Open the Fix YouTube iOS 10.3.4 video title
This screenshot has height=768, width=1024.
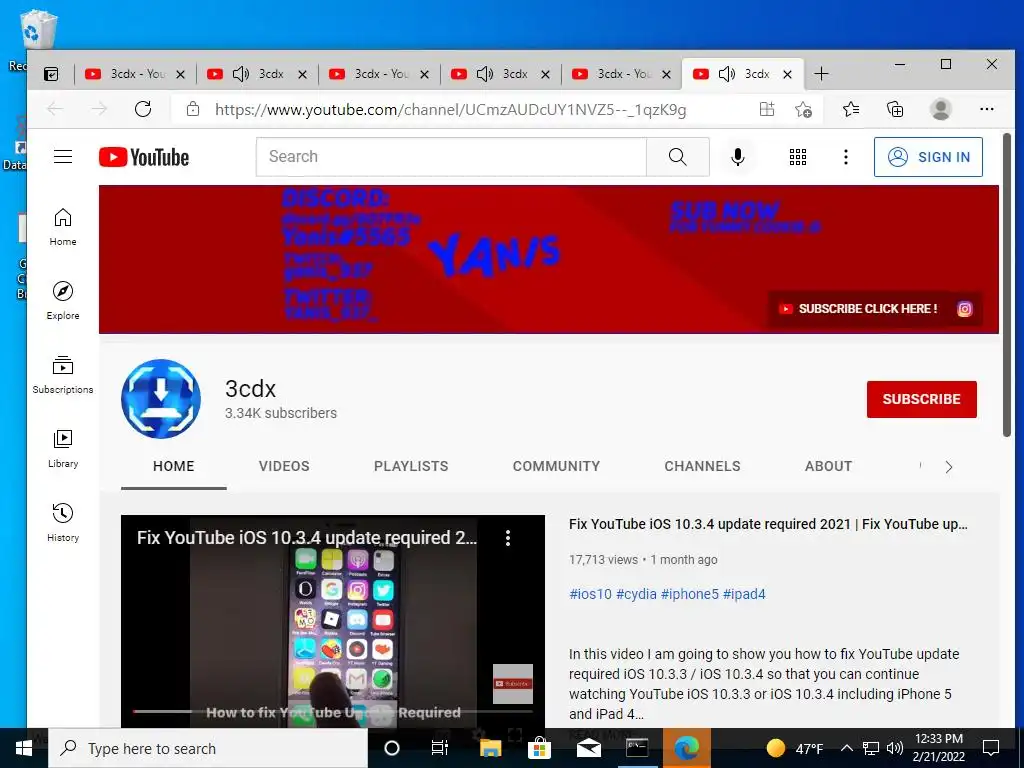pyautogui.click(x=768, y=524)
